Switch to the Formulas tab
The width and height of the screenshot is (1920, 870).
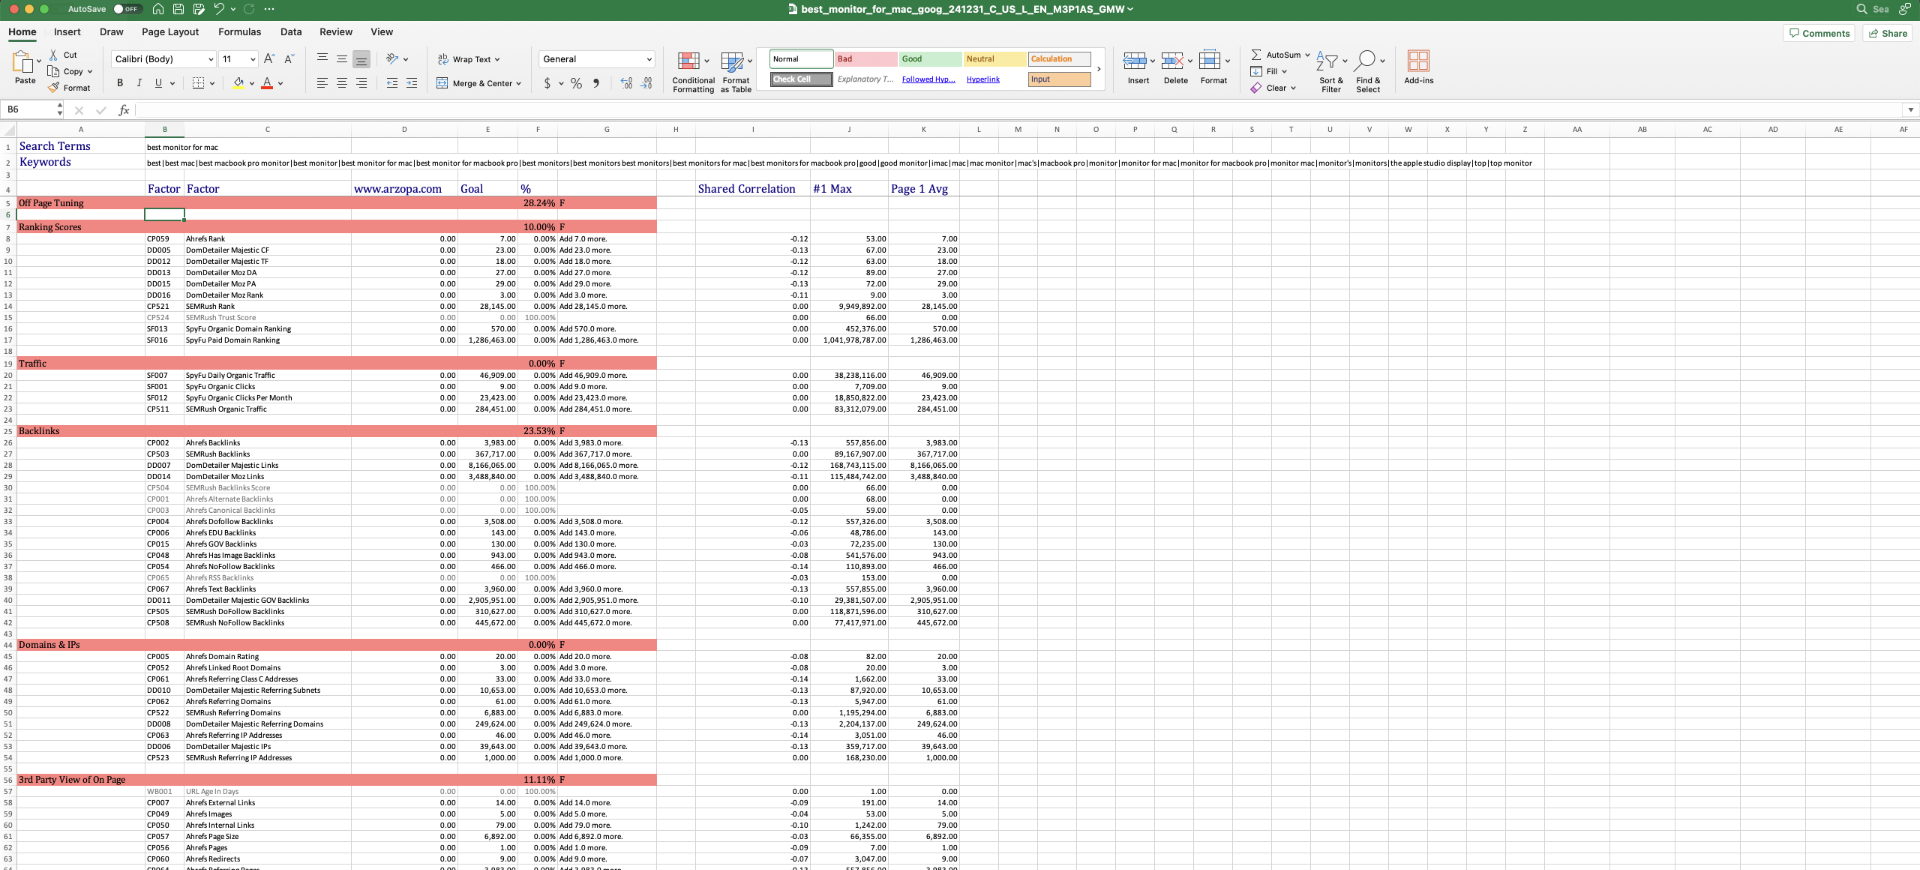(239, 32)
